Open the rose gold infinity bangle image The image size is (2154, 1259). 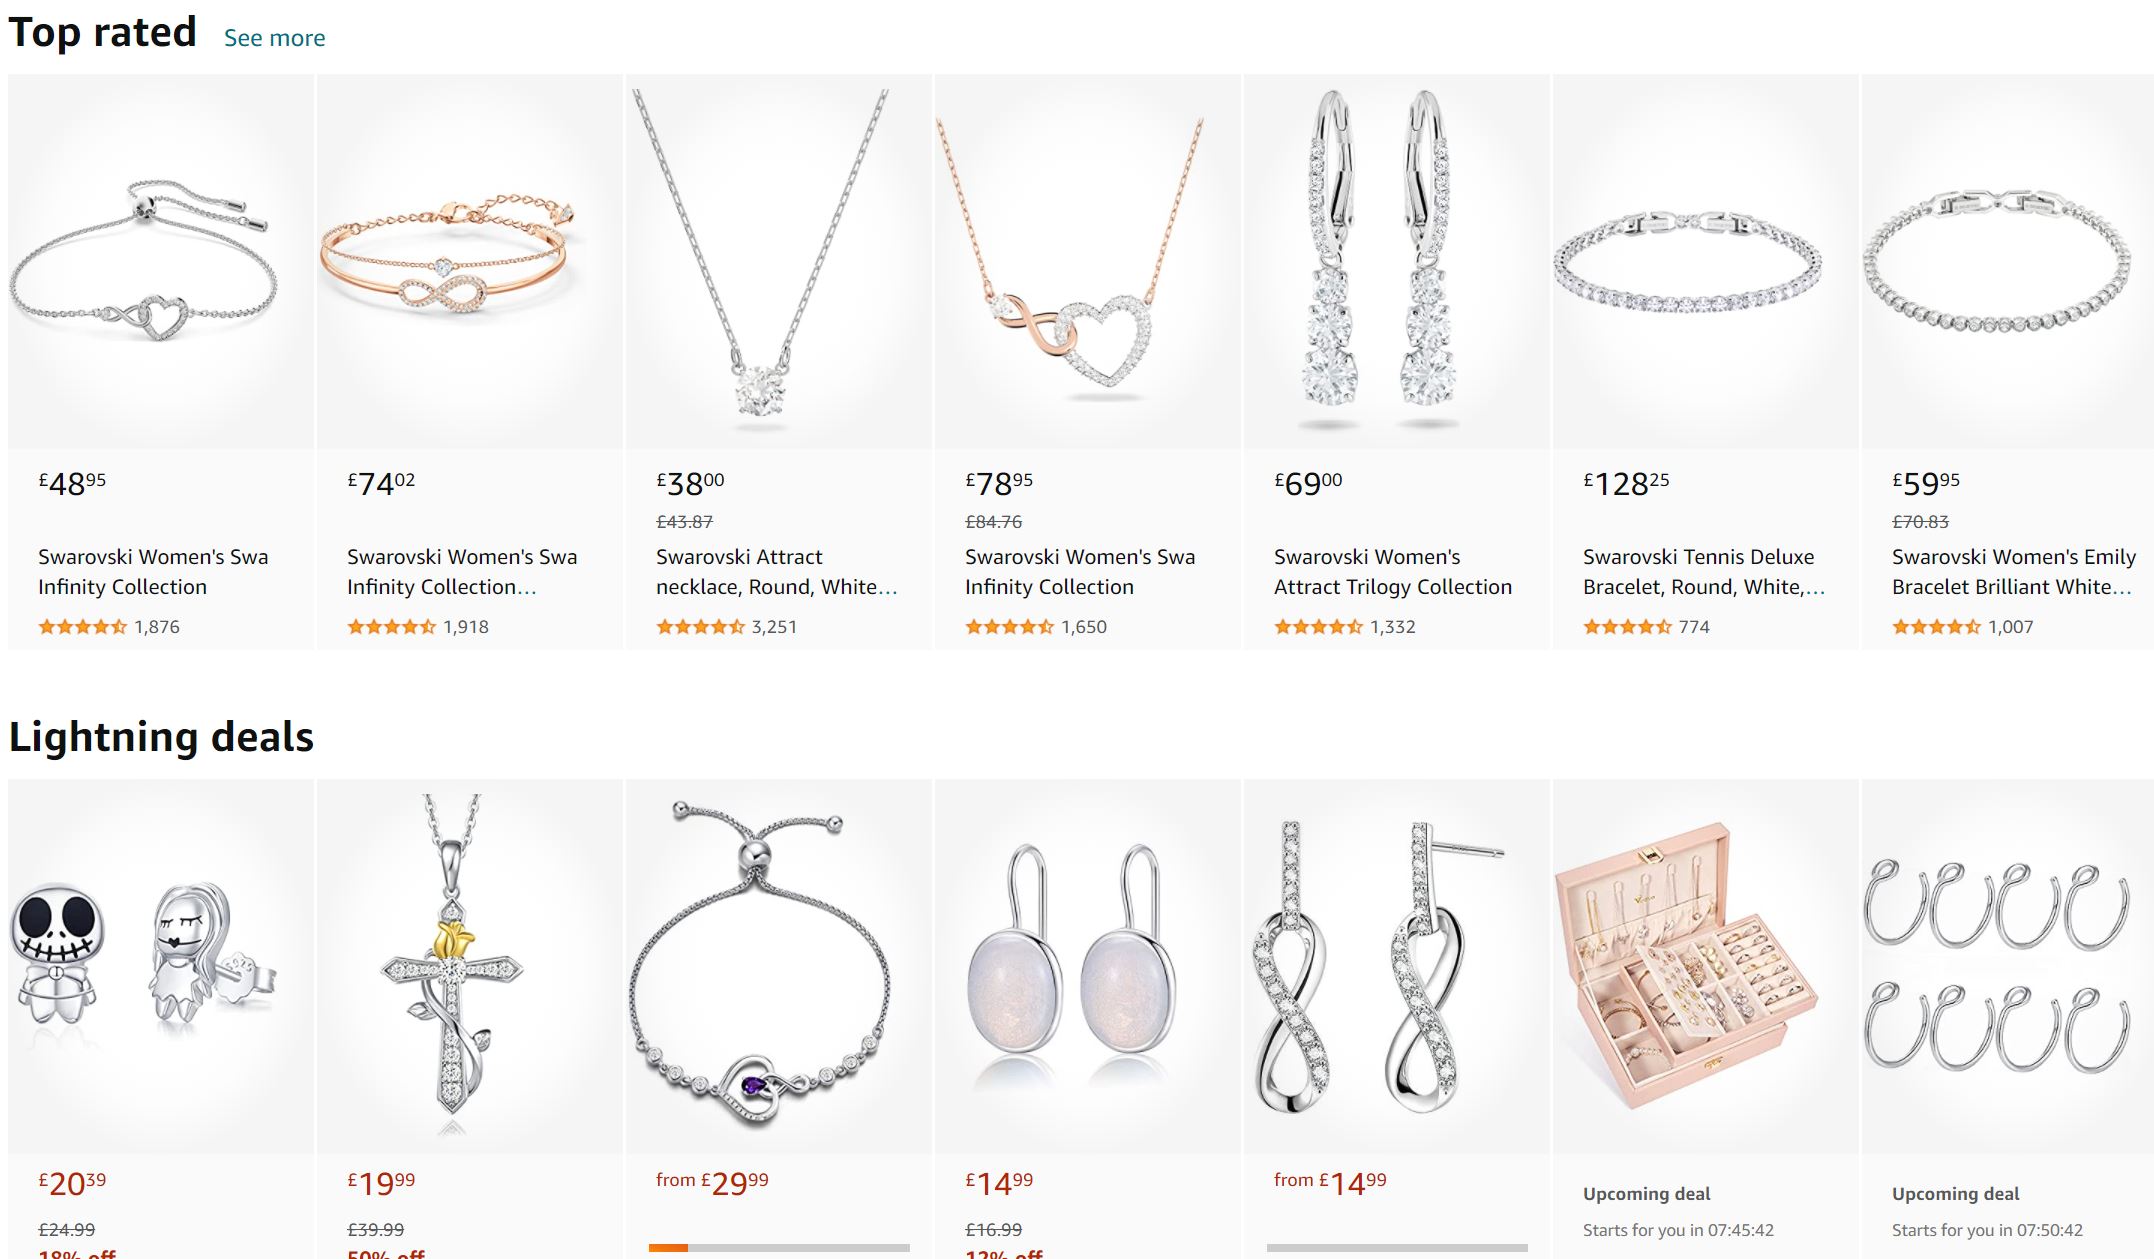[x=470, y=262]
